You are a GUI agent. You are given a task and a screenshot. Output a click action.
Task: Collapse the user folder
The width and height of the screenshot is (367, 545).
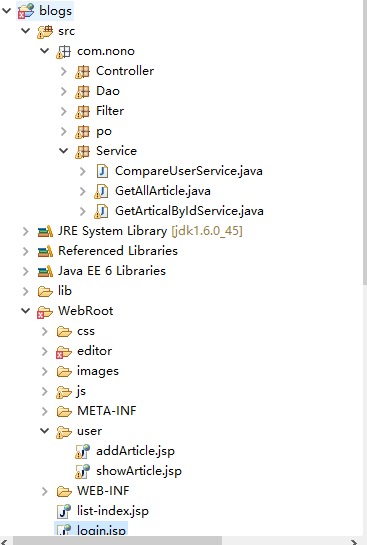[x=44, y=431]
